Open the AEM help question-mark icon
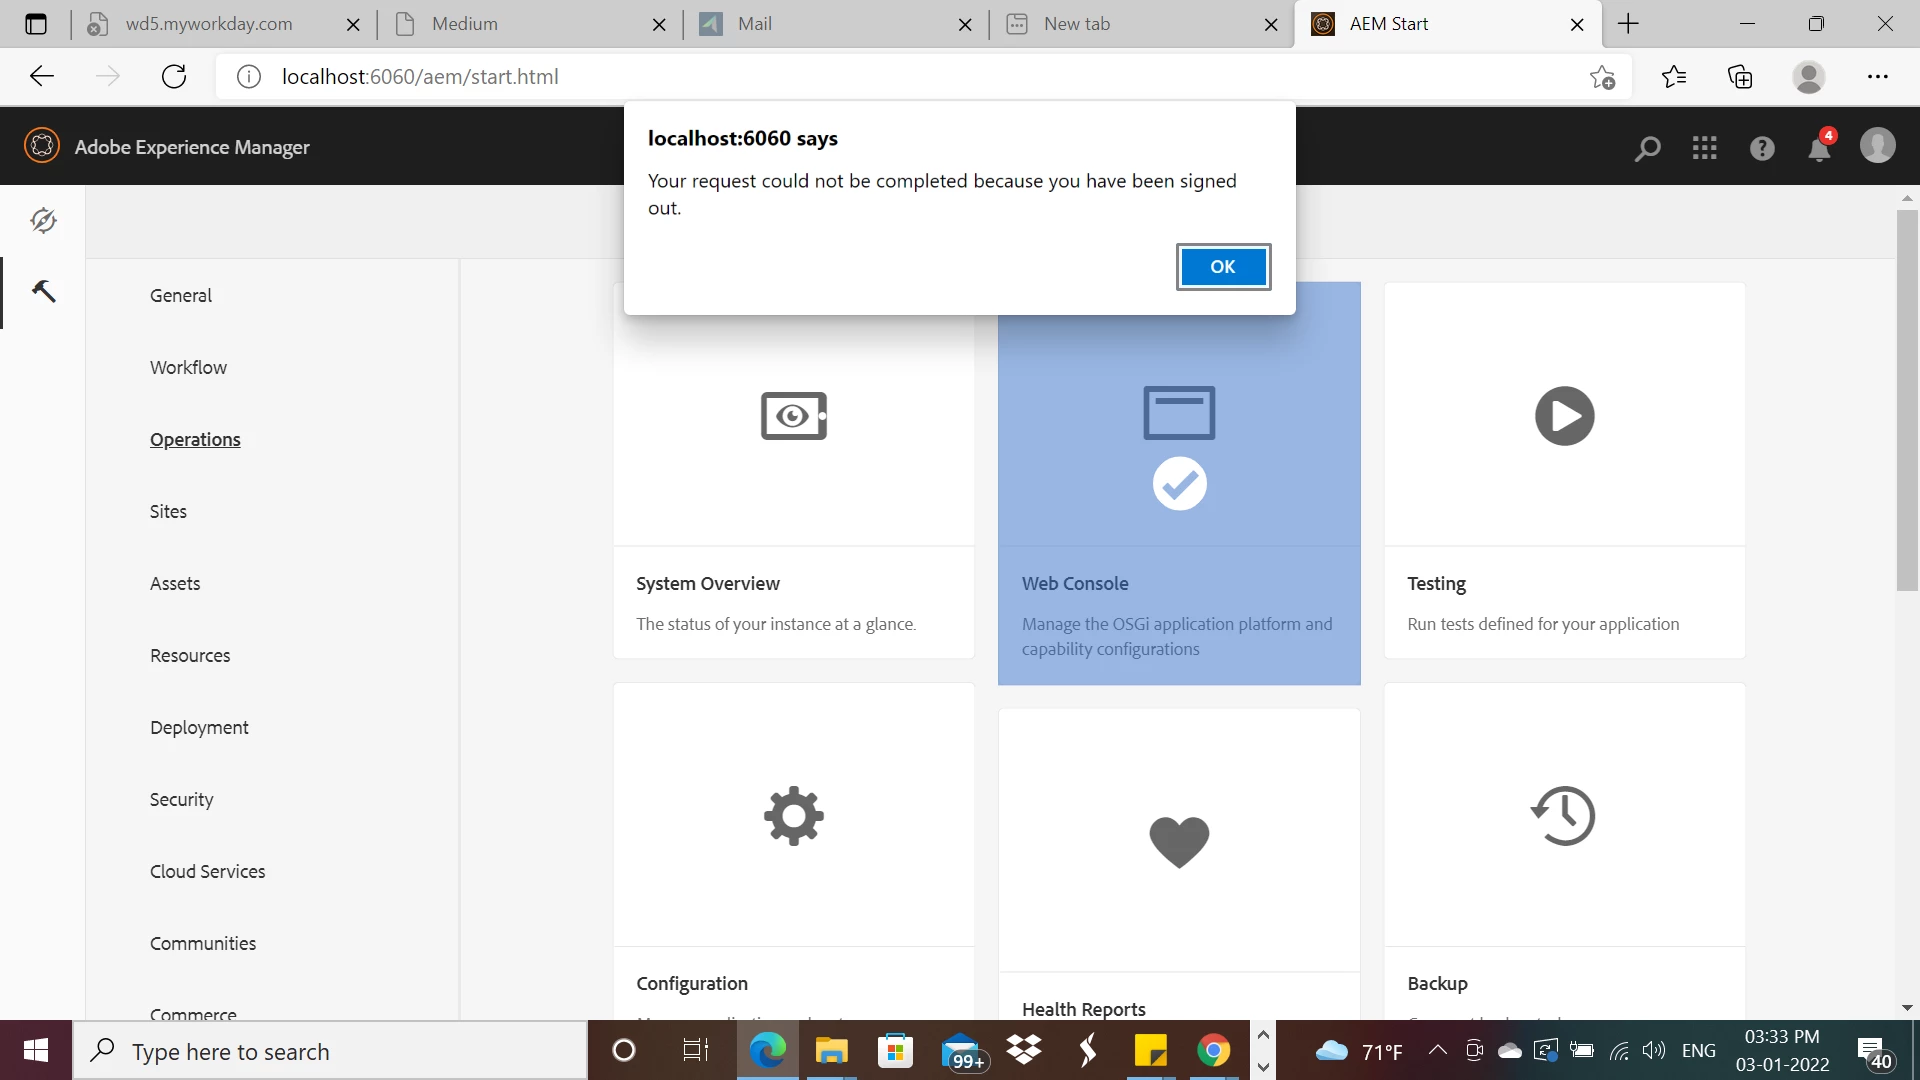The height and width of the screenshot is (1080, 1920). 1762,148
